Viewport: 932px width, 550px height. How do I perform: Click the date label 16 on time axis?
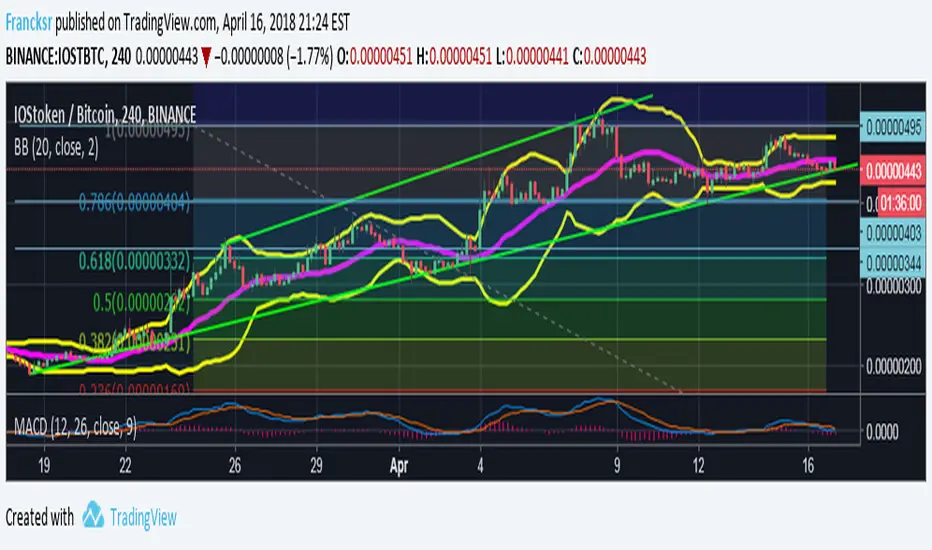tap(808, 466)
